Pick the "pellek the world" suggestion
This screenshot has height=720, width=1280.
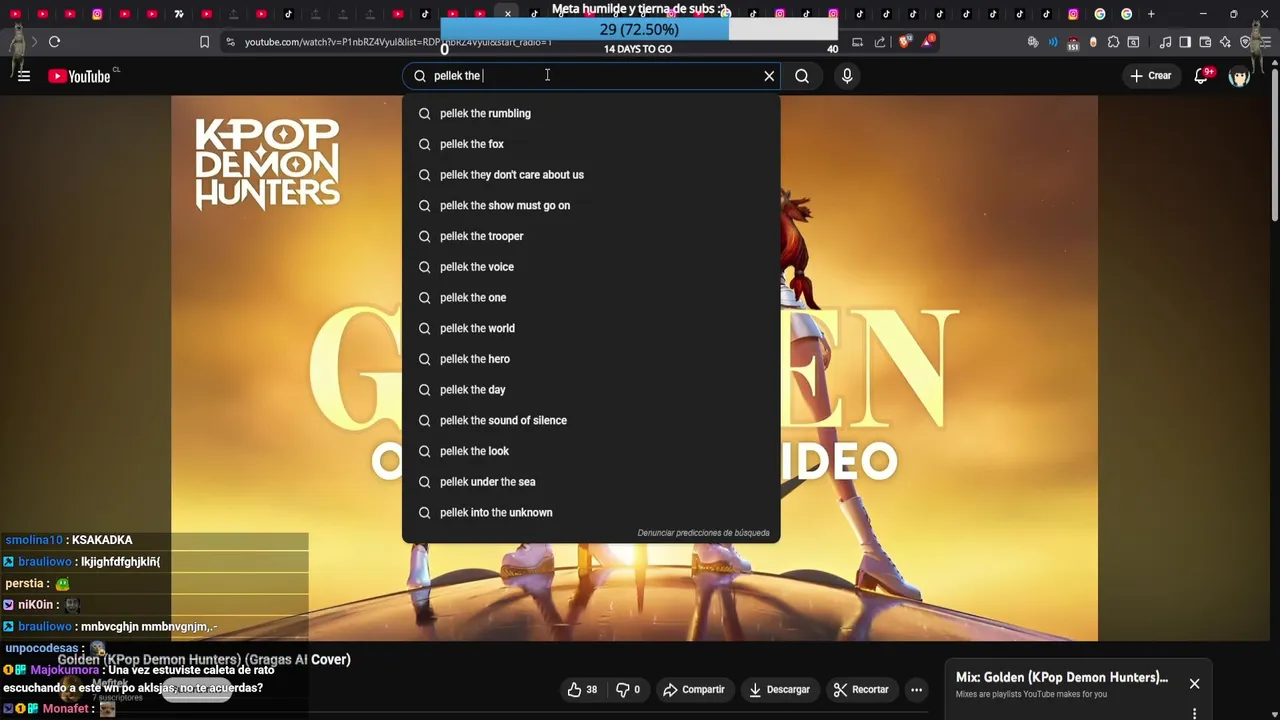591,328
